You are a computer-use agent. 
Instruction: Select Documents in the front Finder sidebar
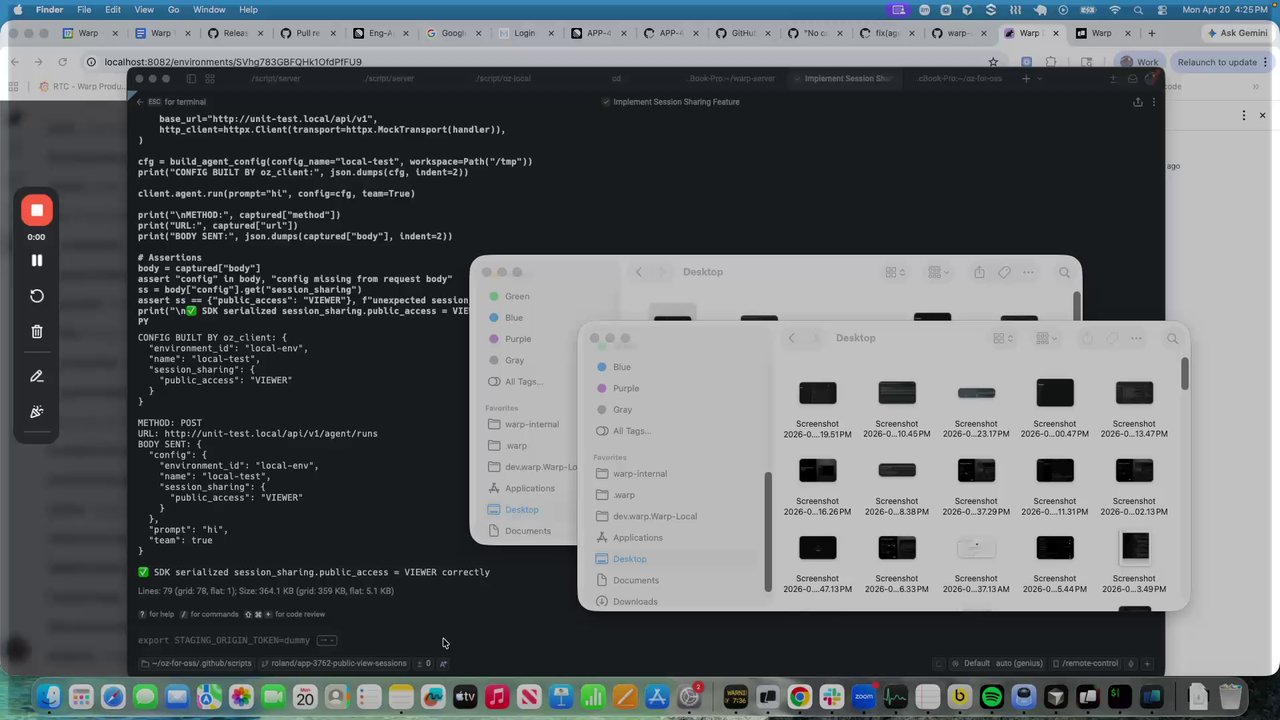(x=635, y=580)
